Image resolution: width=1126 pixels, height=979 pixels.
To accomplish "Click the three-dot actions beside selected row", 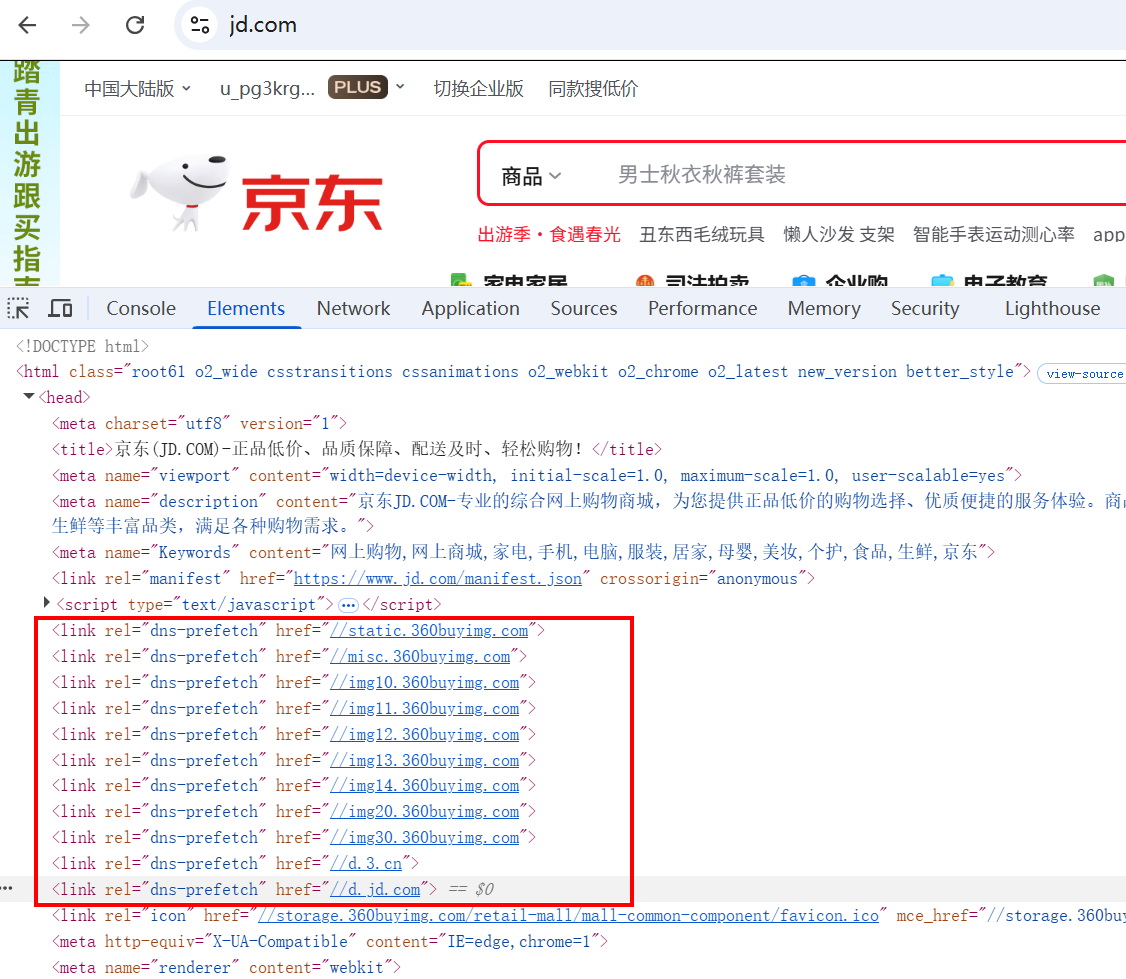I will 7,888.
